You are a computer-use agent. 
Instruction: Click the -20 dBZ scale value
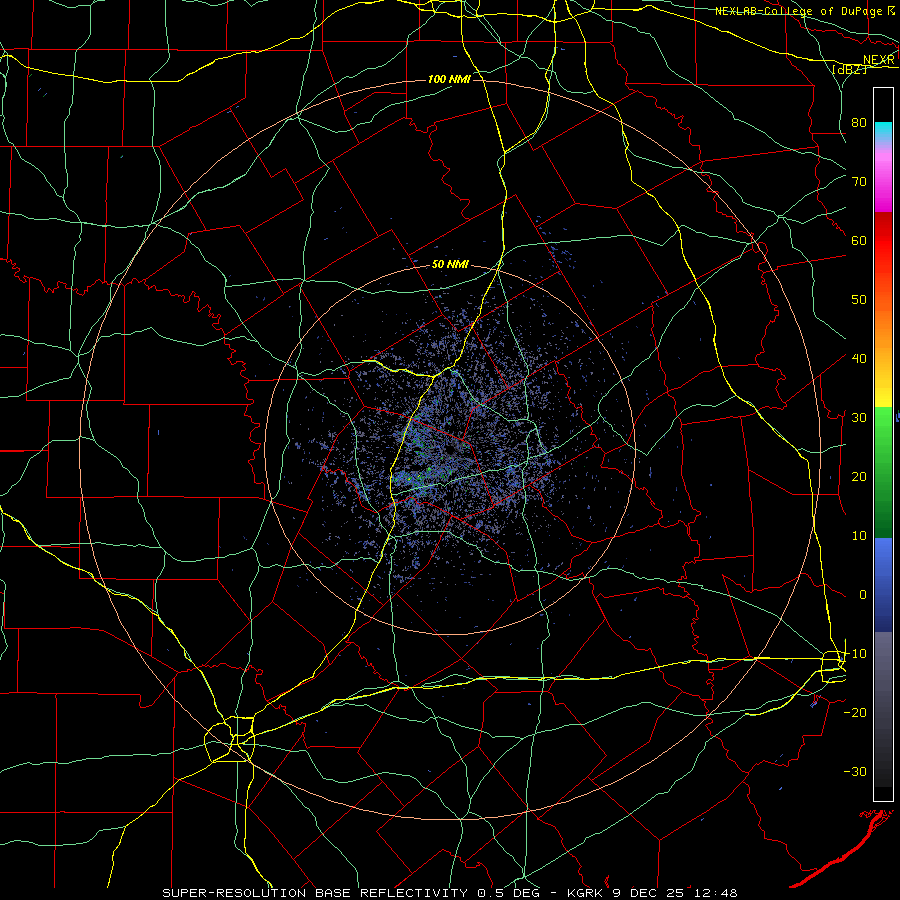(855, 712)
